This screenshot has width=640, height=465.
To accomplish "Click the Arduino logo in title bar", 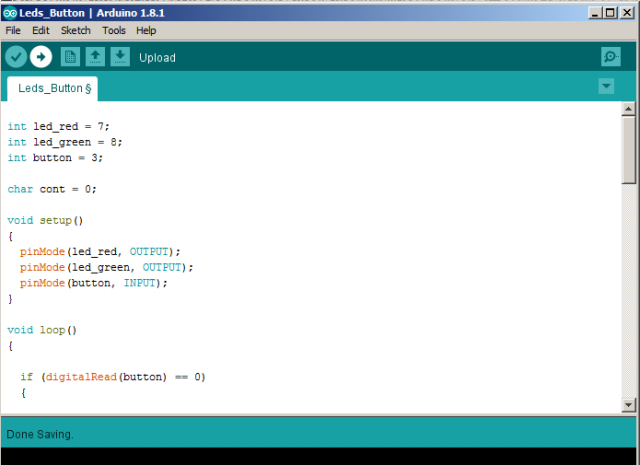I will point(9,13).
